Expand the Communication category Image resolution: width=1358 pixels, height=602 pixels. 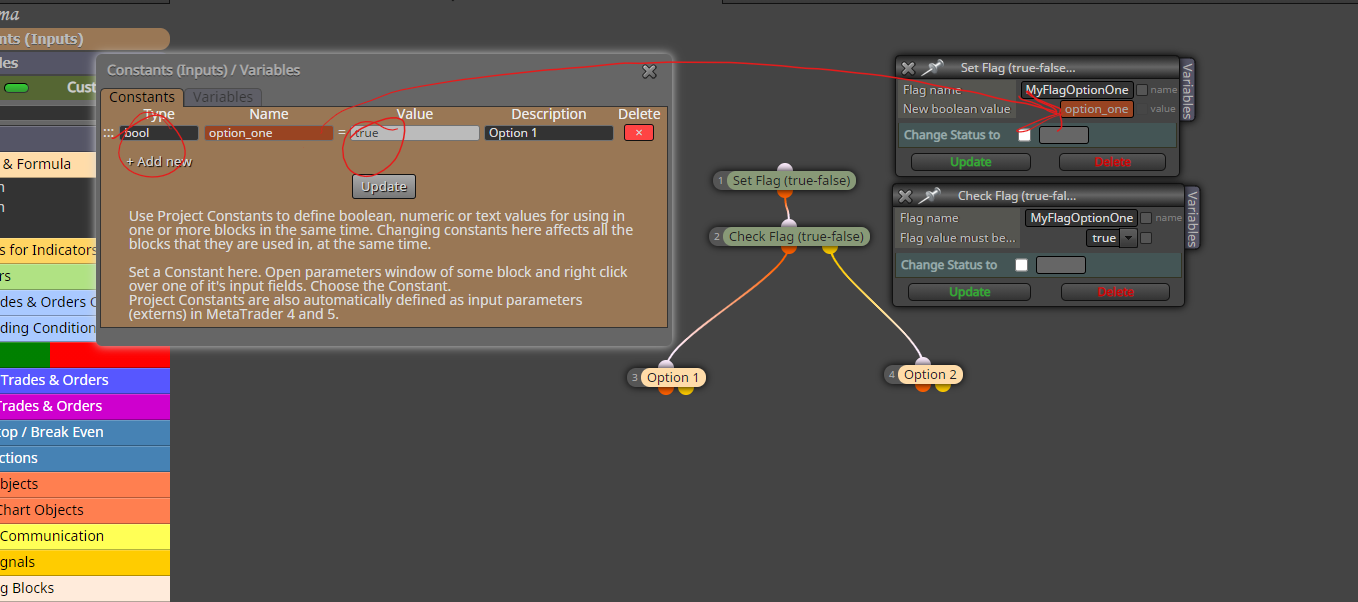pyautogui.click(x=84, y=536)
